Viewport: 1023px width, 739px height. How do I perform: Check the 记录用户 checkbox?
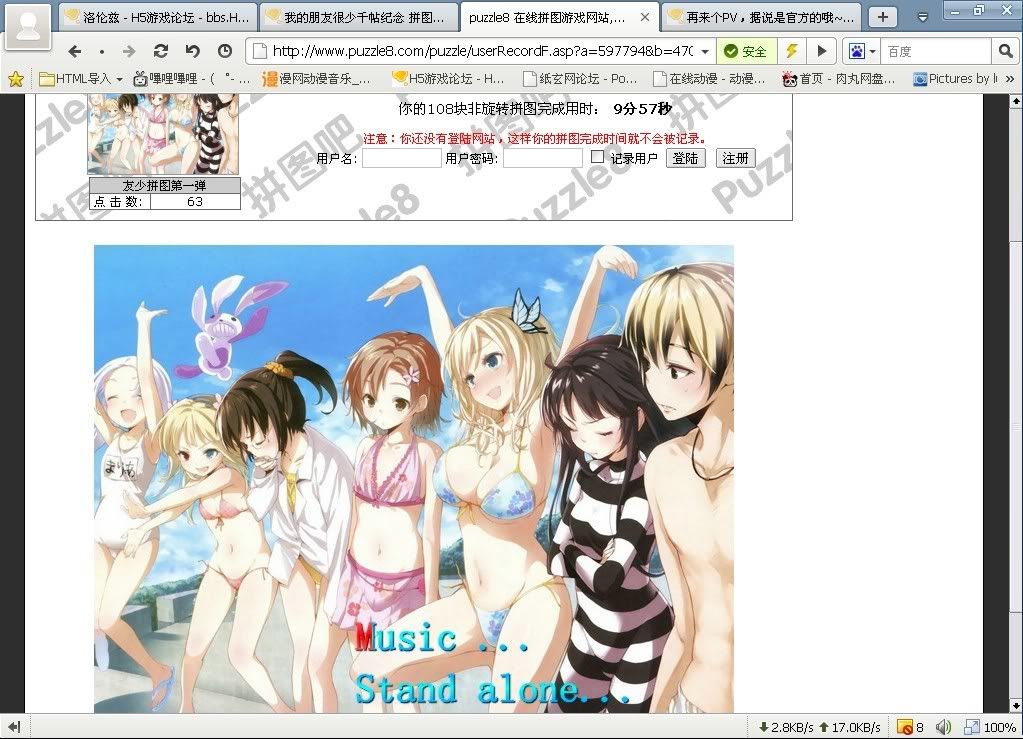[597, 157]
